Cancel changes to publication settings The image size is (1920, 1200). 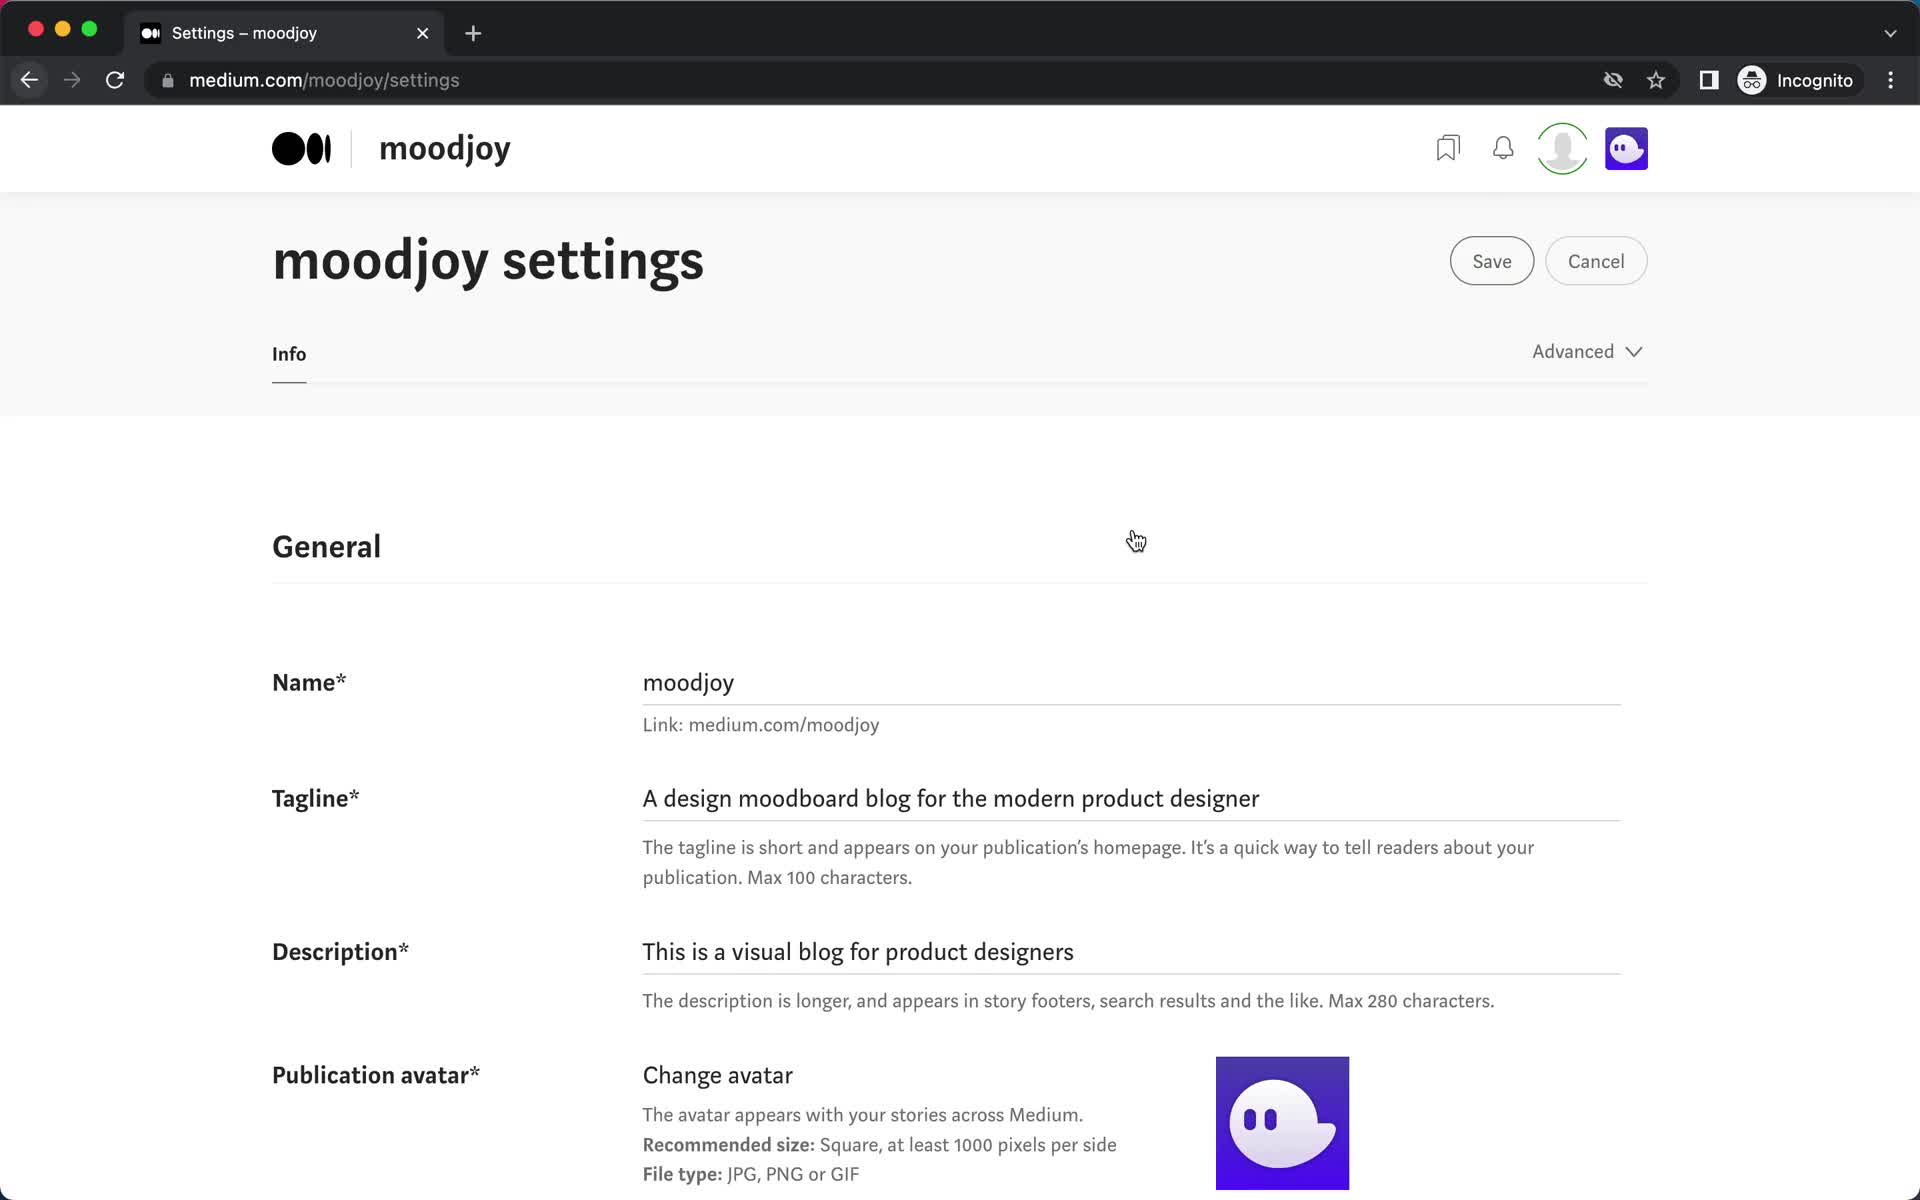(x=1595, y=261)
